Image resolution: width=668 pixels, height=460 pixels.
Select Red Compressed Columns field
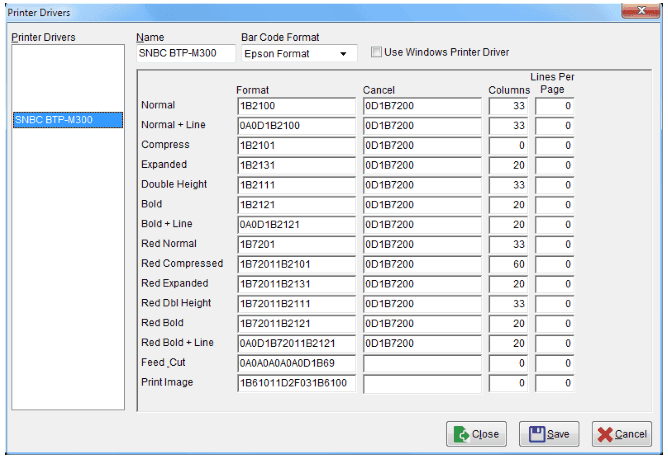[509, 263]
